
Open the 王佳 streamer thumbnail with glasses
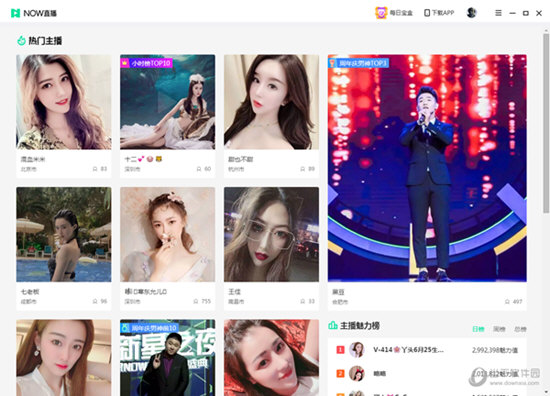[271, 234]
